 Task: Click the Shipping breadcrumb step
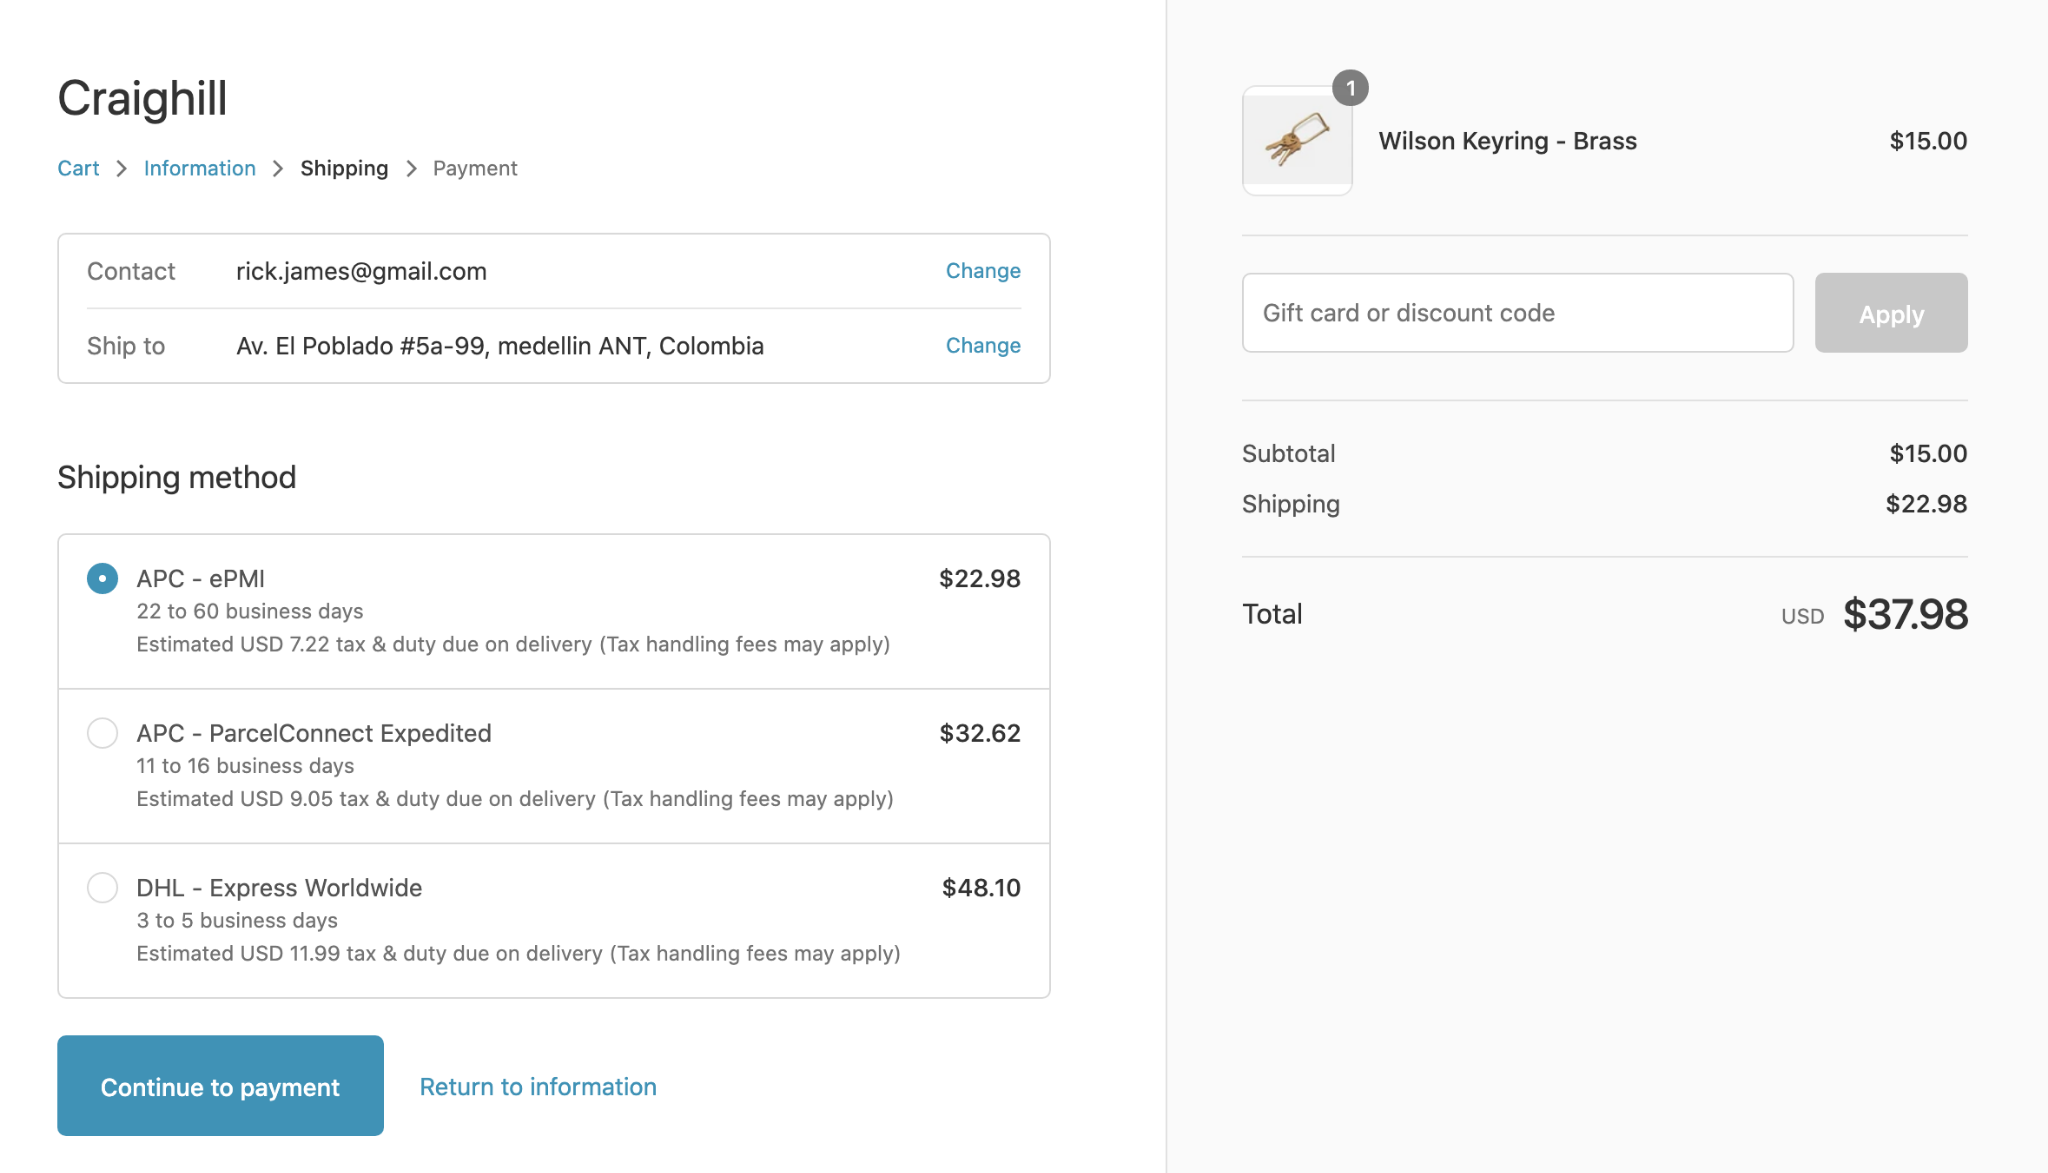click(x=344, y=169)
